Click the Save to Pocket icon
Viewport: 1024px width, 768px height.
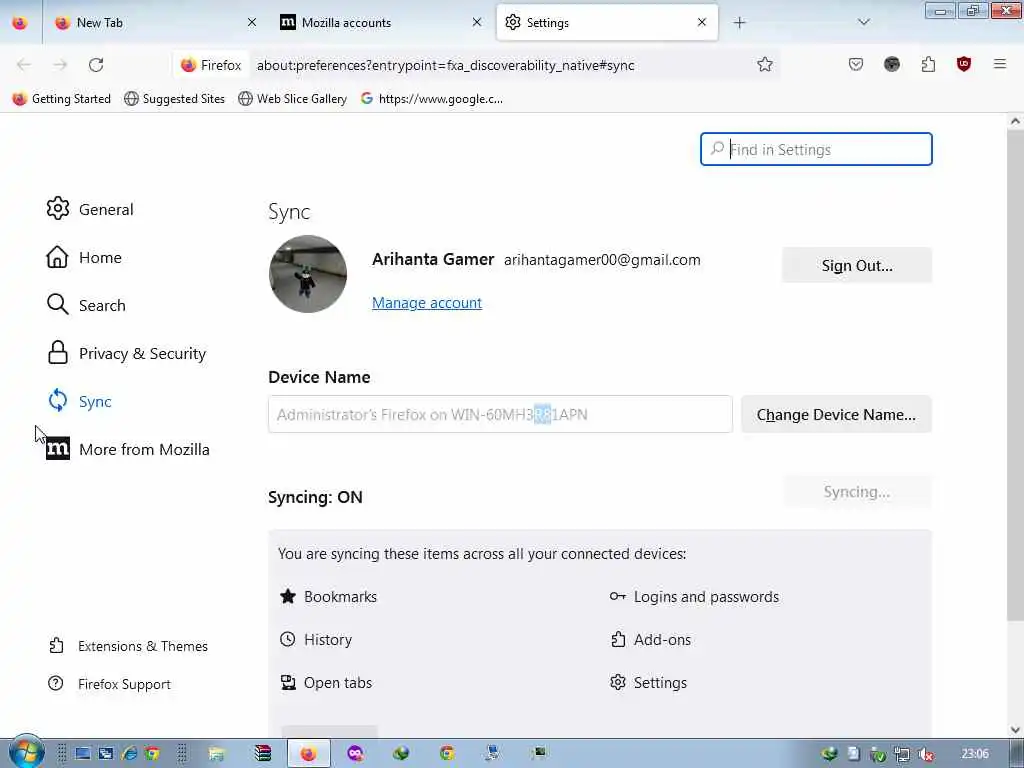tap(856, 64)
